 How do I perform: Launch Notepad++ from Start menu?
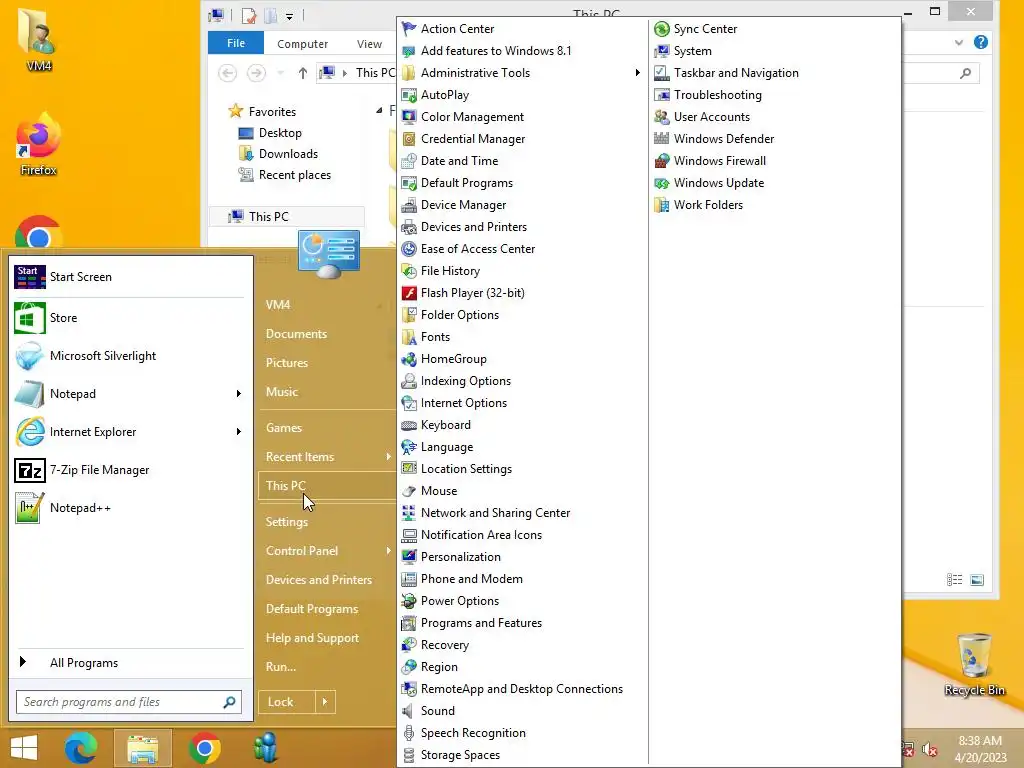tap(129, 508)
